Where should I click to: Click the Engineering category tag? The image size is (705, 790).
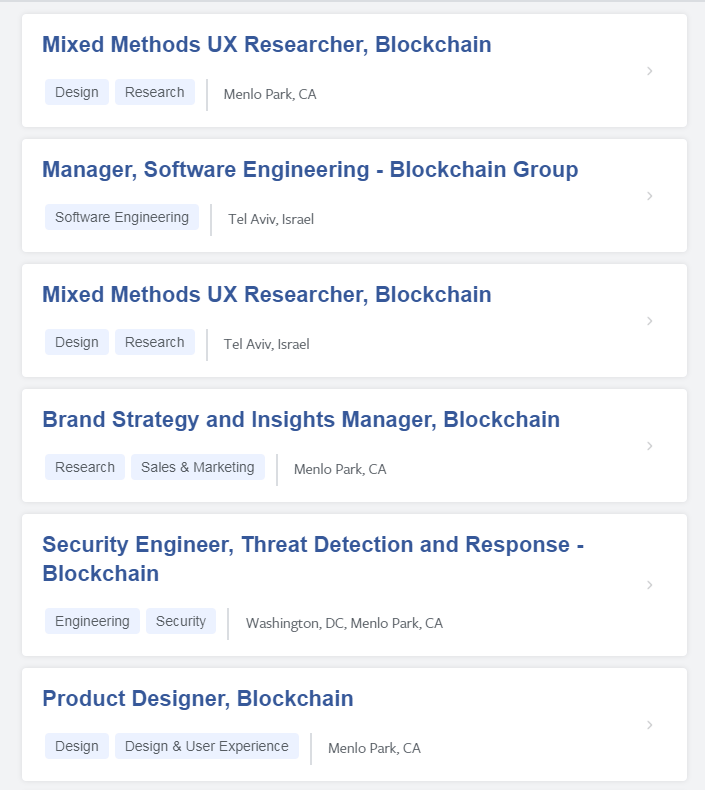coord(92,621)
